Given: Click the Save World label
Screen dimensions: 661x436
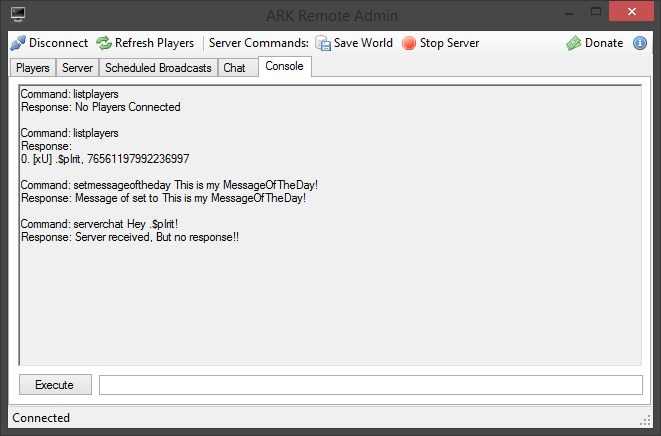Looking at the screenshot, I should pos(363,43).
